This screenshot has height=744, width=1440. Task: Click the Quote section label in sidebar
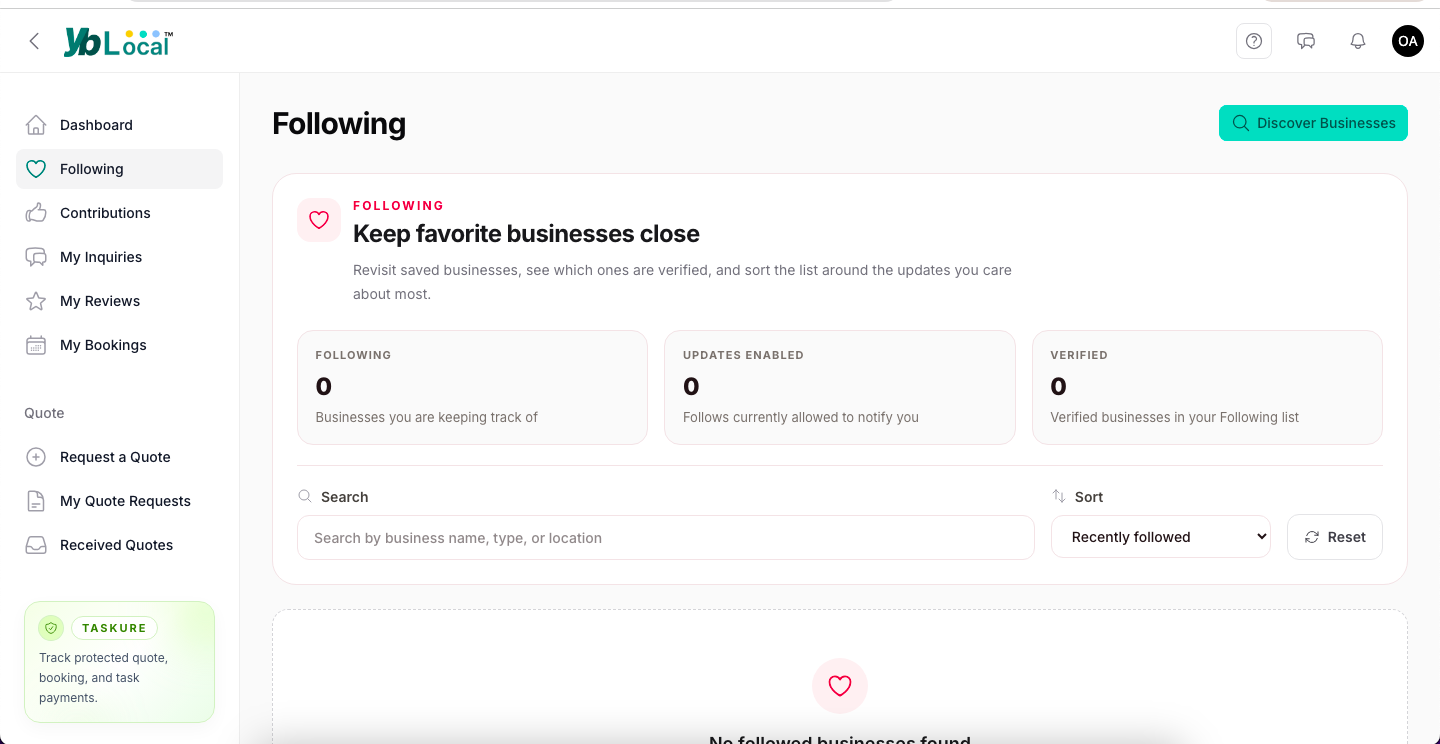coord(44,413)
